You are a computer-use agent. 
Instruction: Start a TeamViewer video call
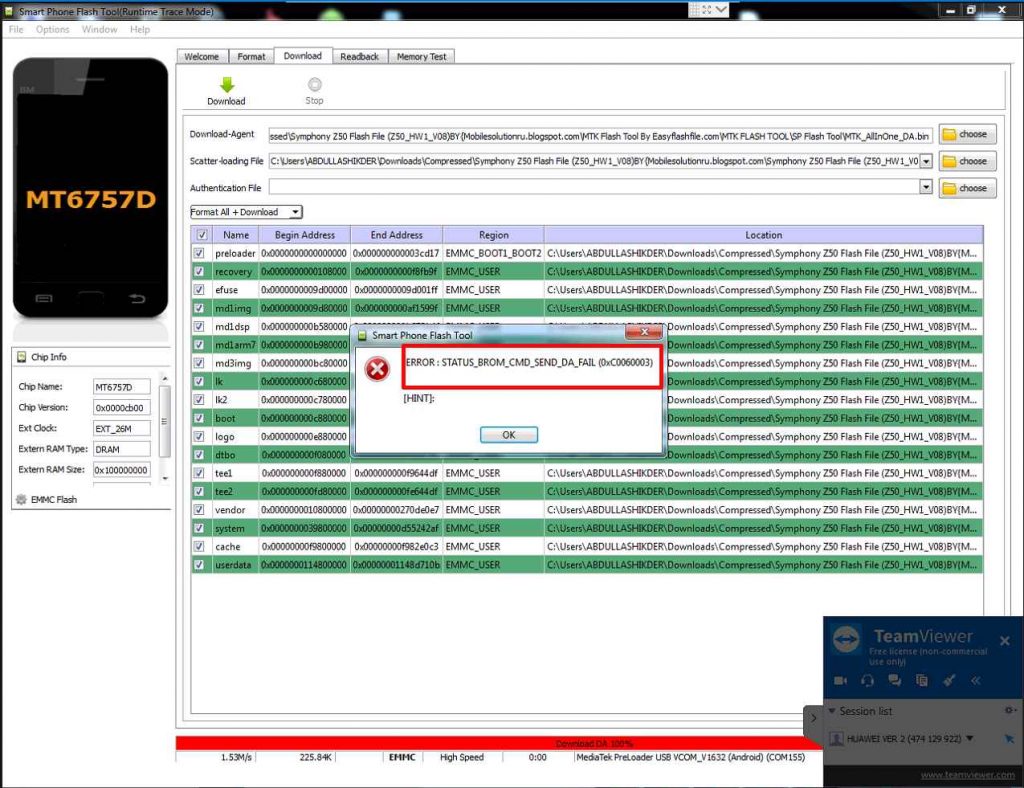(x=840, y=681)
